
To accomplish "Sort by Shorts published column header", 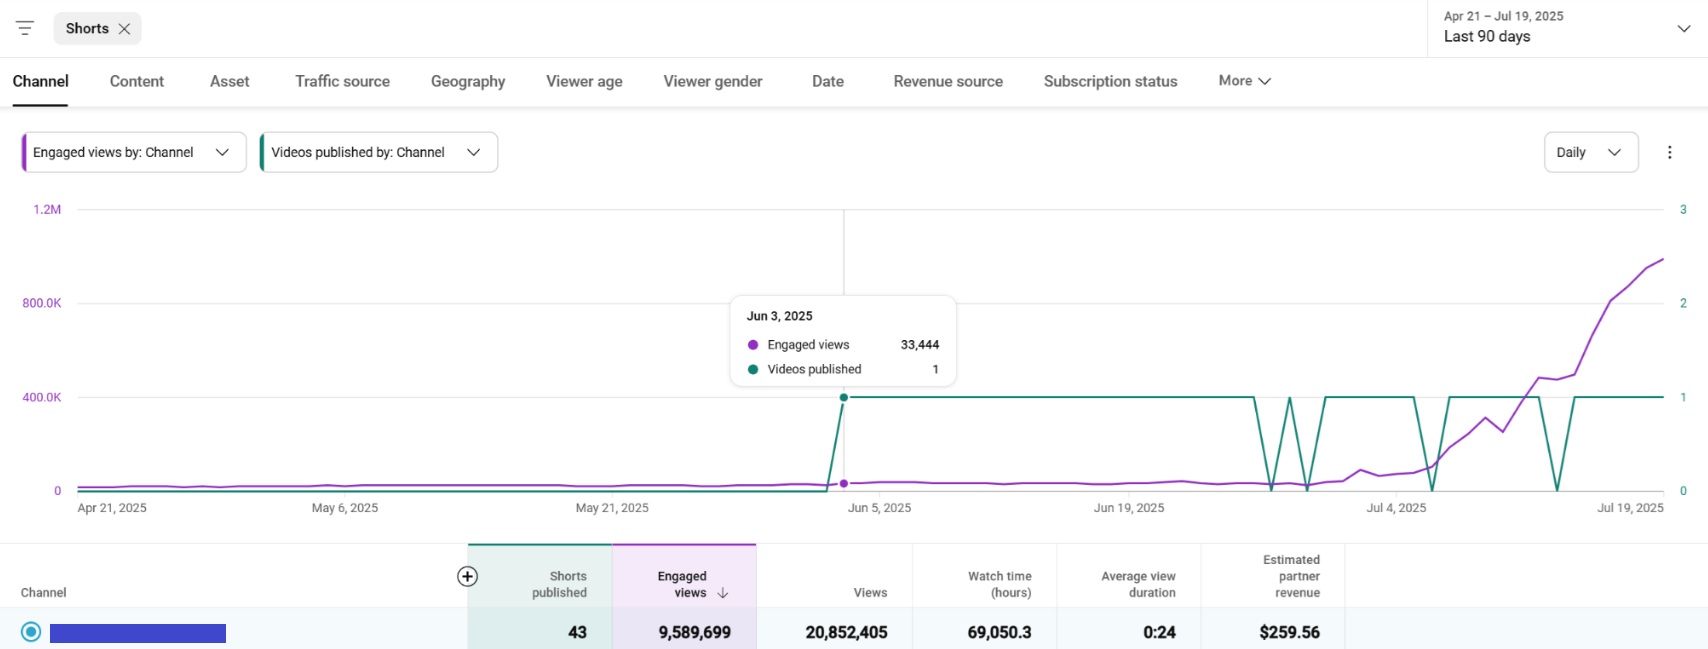I will [559, 584].
